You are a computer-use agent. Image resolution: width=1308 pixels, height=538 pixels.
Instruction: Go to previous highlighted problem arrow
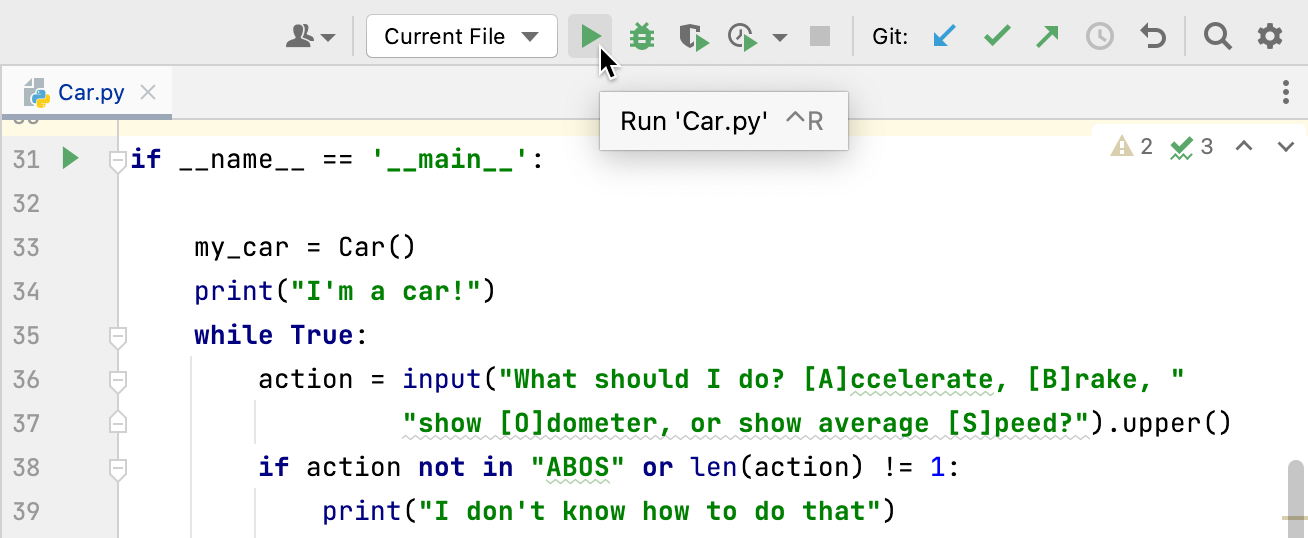[1244, 147]
